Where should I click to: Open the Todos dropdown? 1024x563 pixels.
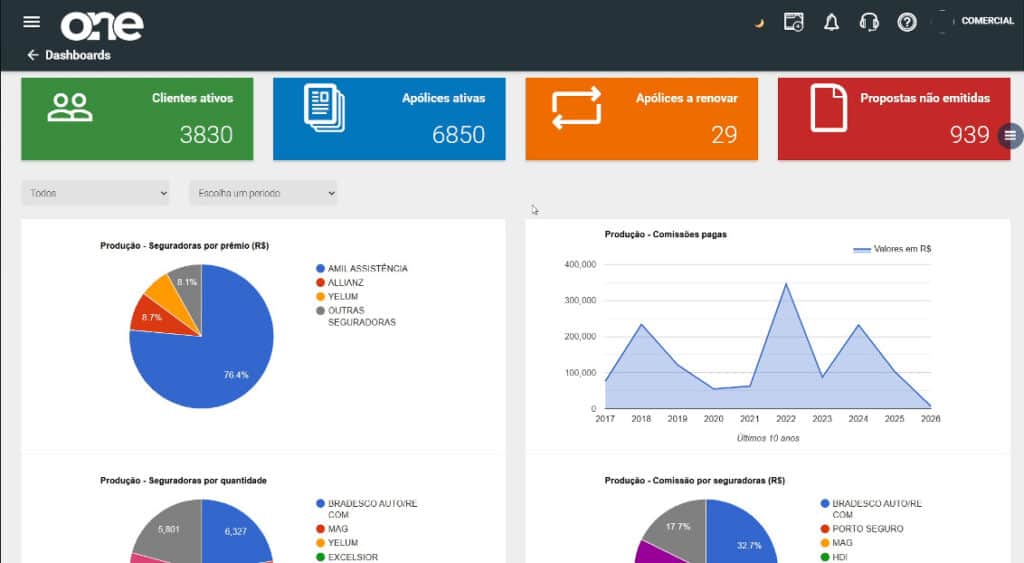pyautogui.click(x=95, y=193)
